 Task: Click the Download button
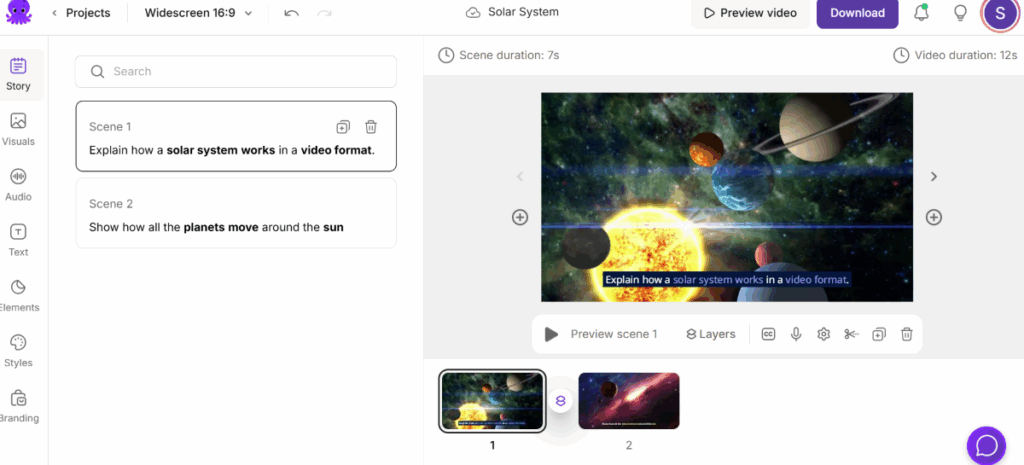point(857,13)
